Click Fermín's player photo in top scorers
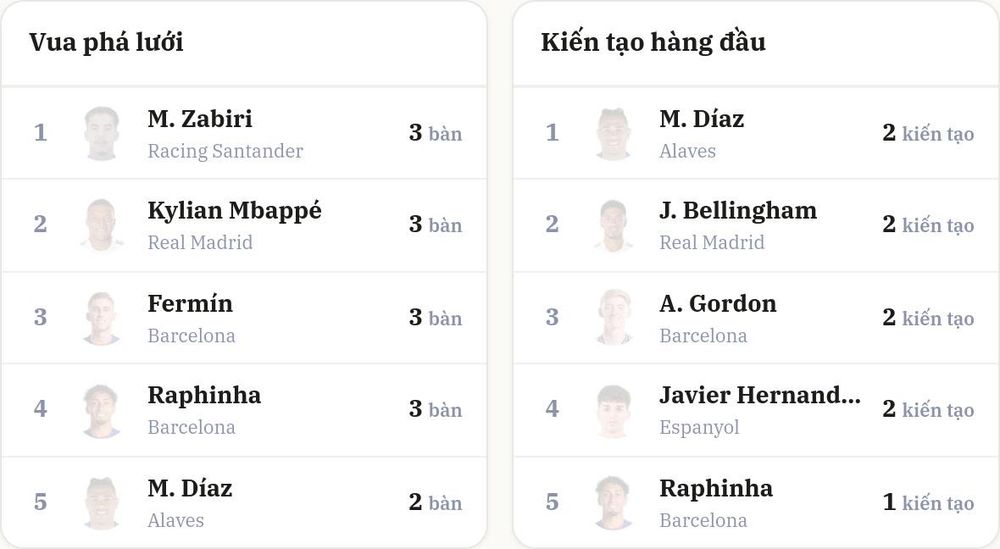The height and width of the screenshot is (549, 1000). tap(101, 318)
